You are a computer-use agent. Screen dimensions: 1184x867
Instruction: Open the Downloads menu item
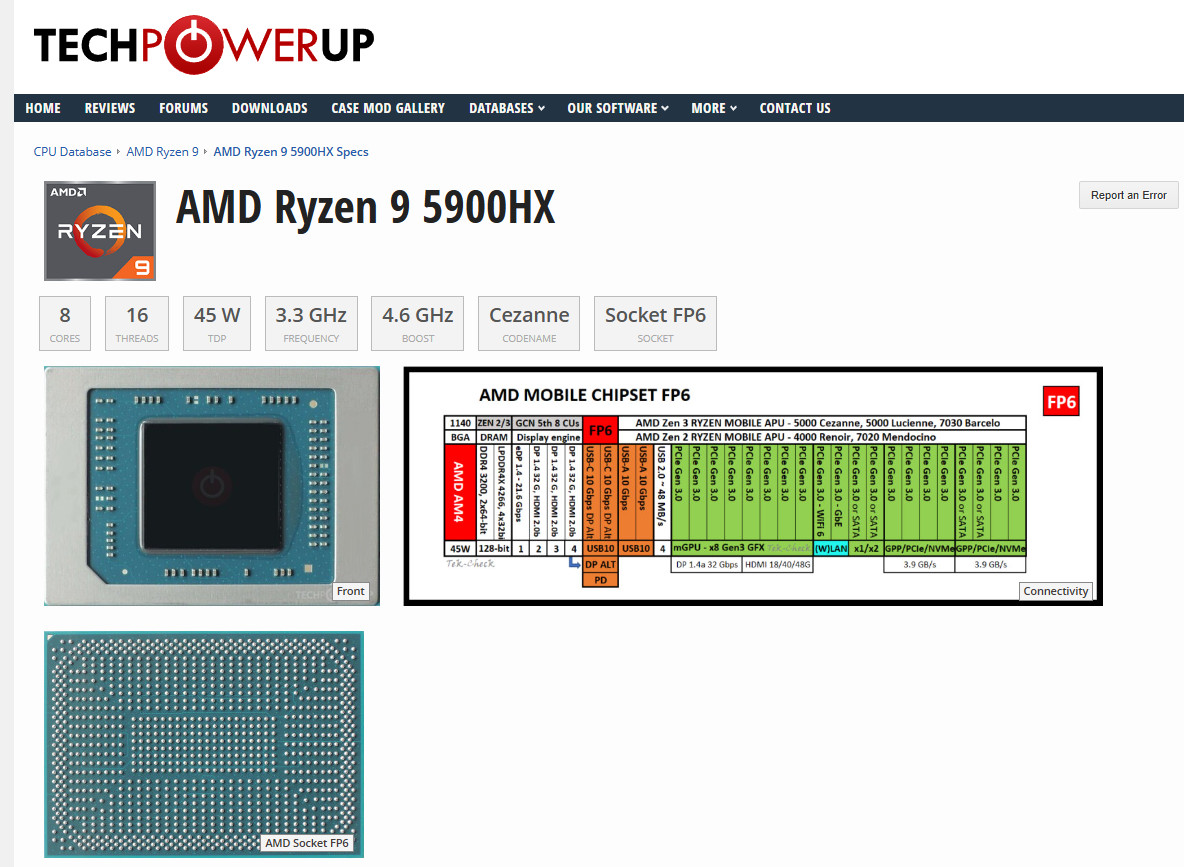(x=270, y=108)
